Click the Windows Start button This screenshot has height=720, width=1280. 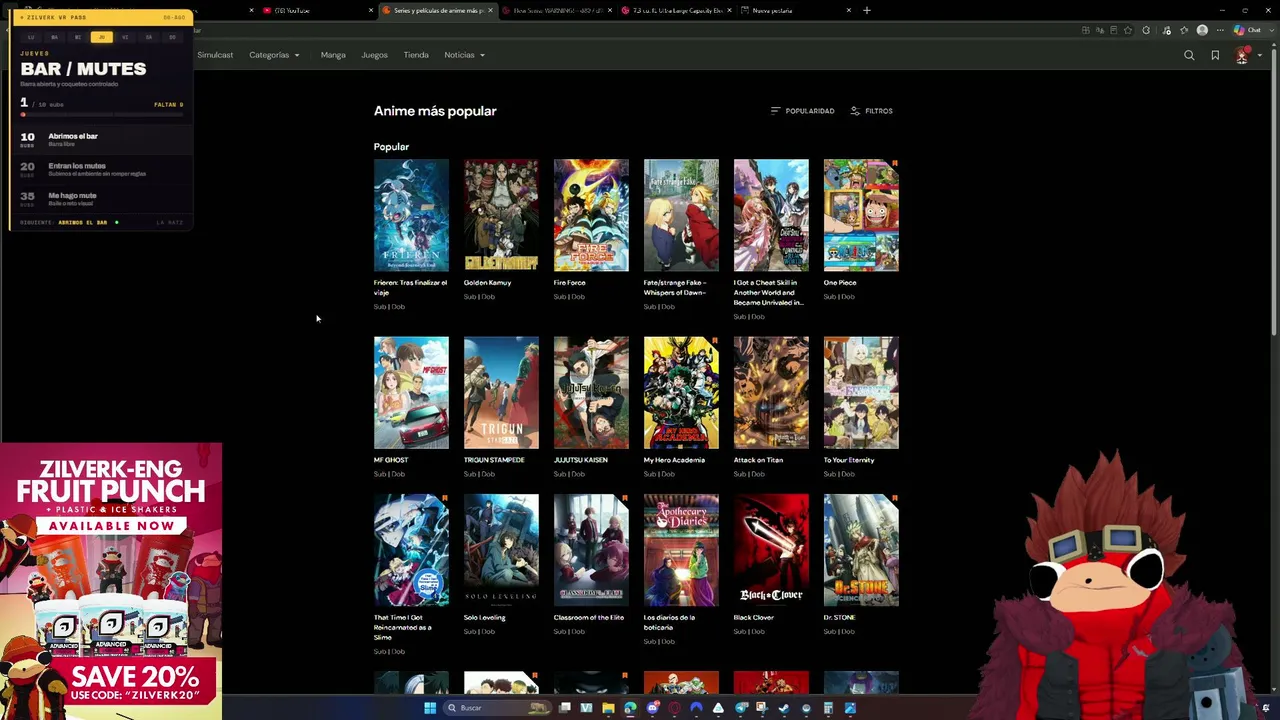coord(430,708)
